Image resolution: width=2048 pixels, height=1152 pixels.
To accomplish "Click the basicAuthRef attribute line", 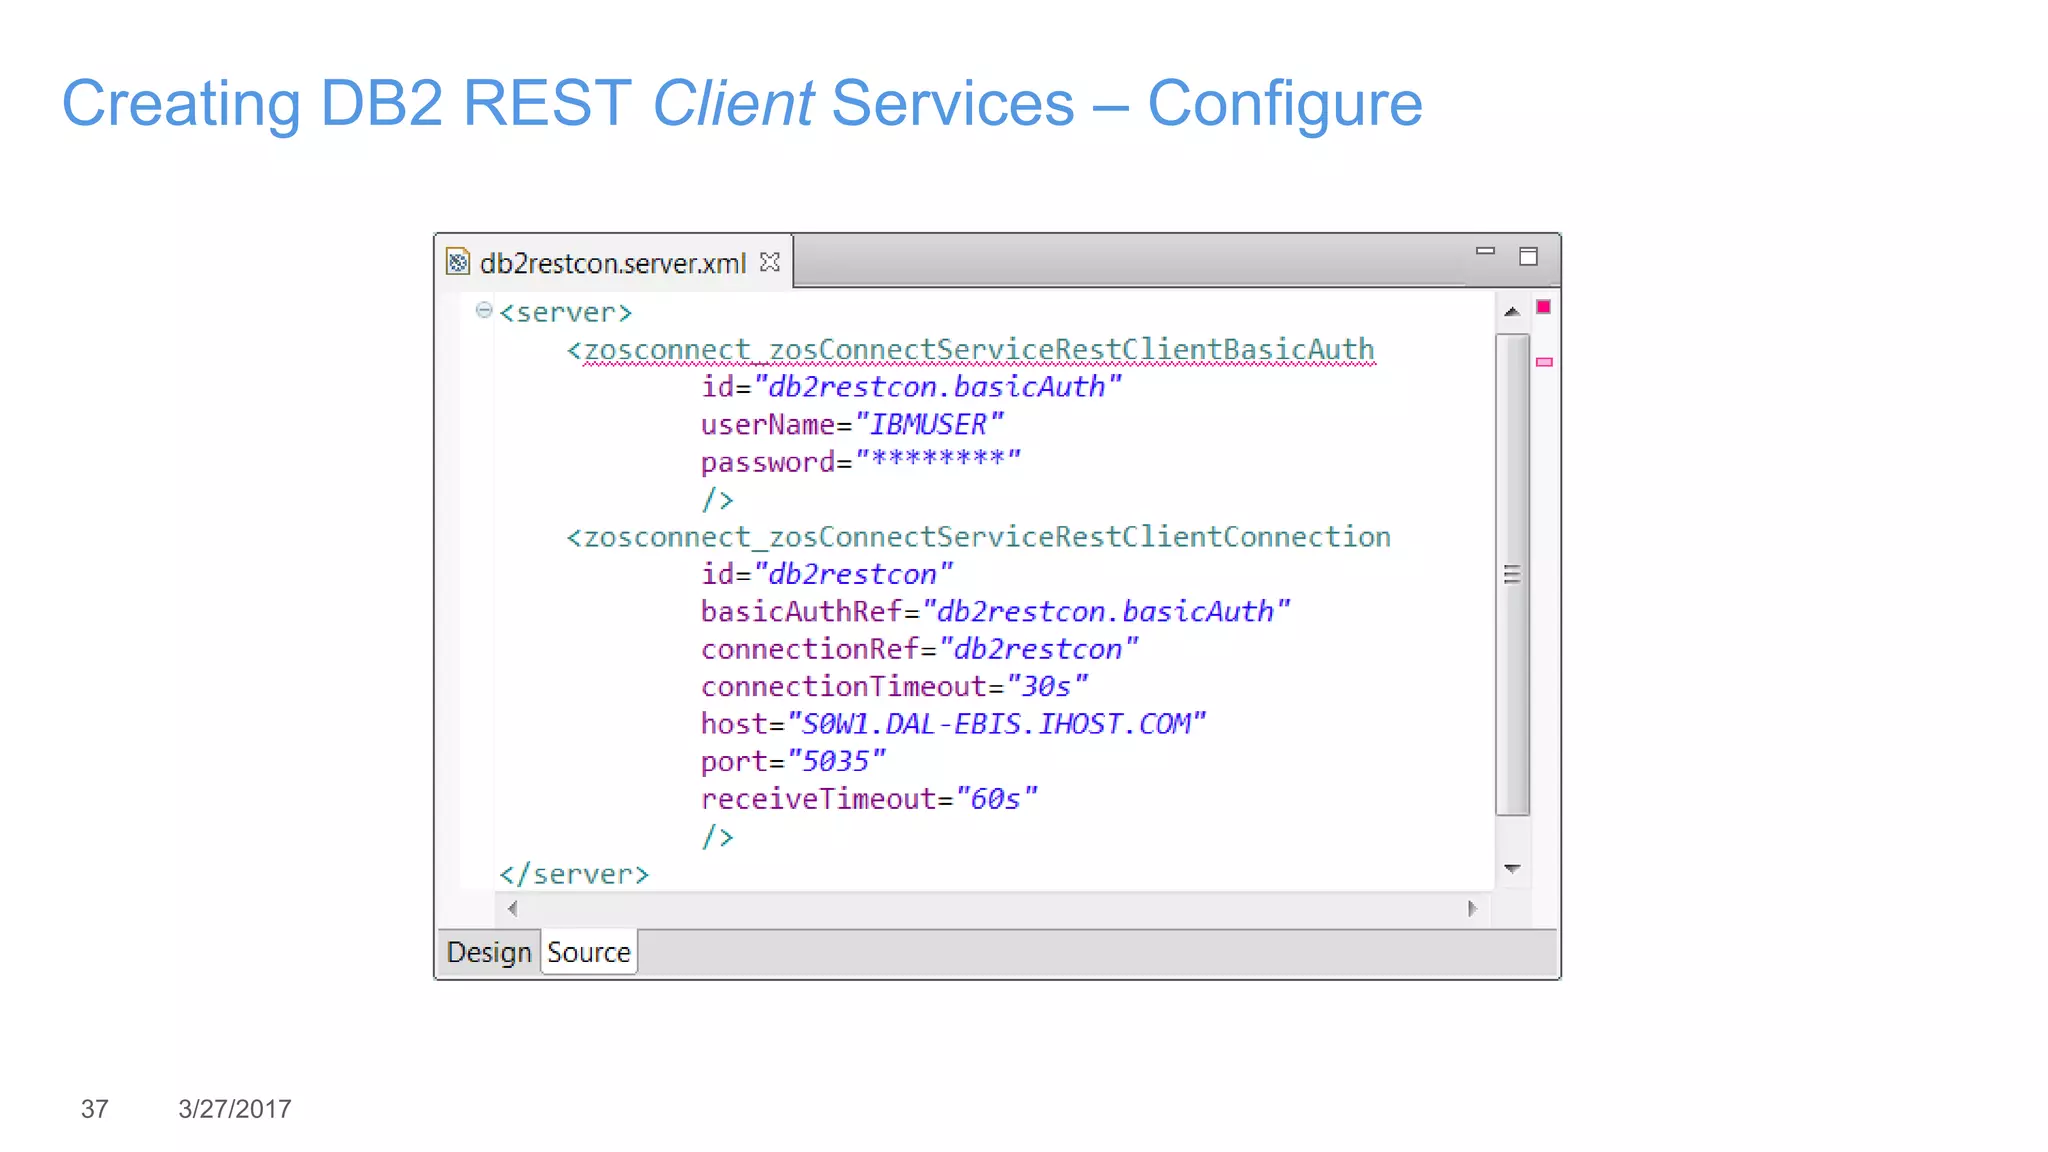I will click(995, 611).
